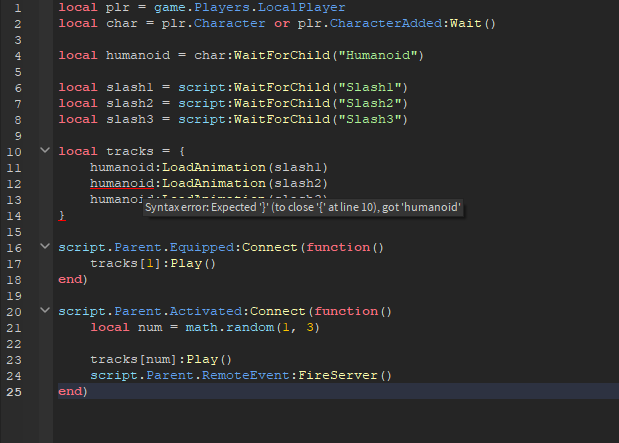The width and height of the screenshot is (619, 443).
Task: Click line number 14 in the gutter
Action: (x=14, y=216)
